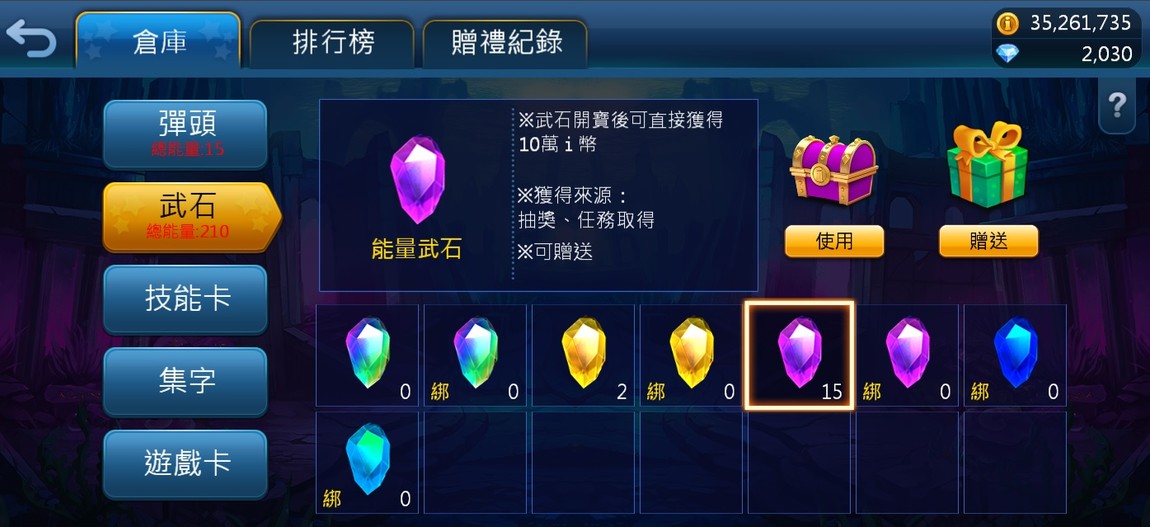This screenshot has width=1150, height=527.
Task: Click the 使用 button
Action: pyautogui.click(x=834, y=241)
